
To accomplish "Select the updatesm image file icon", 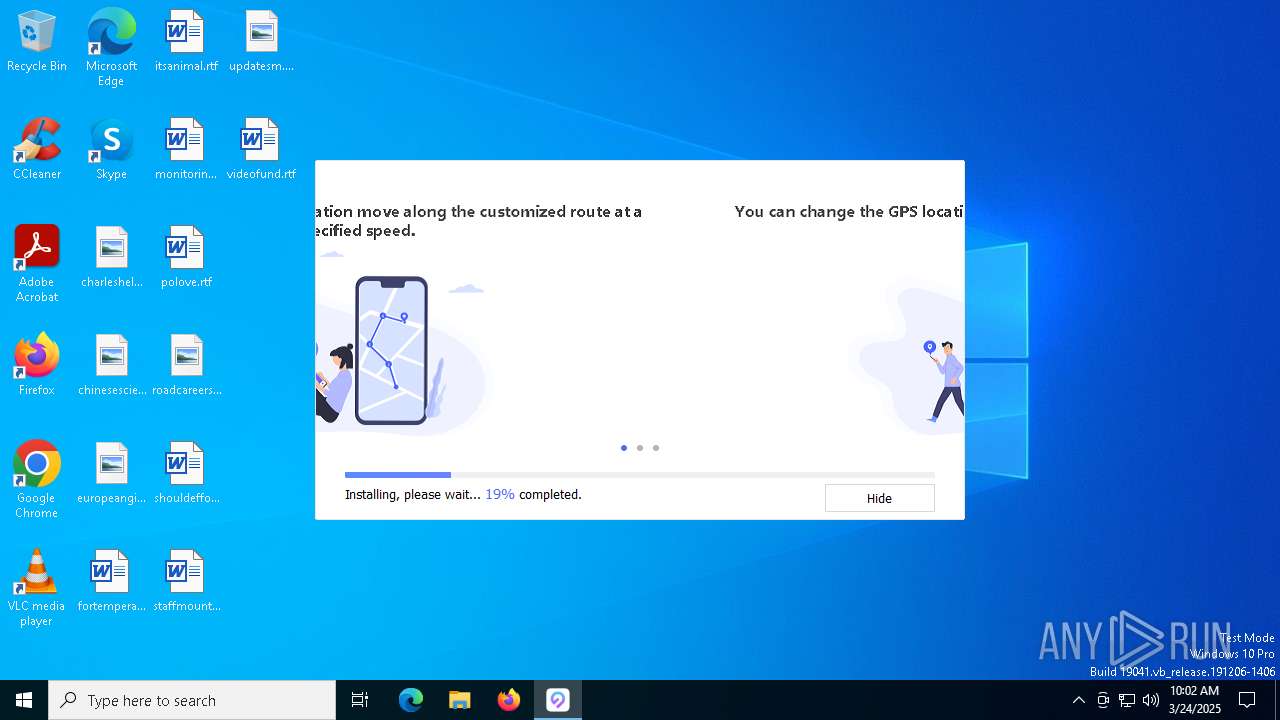I will coord(261,42).
